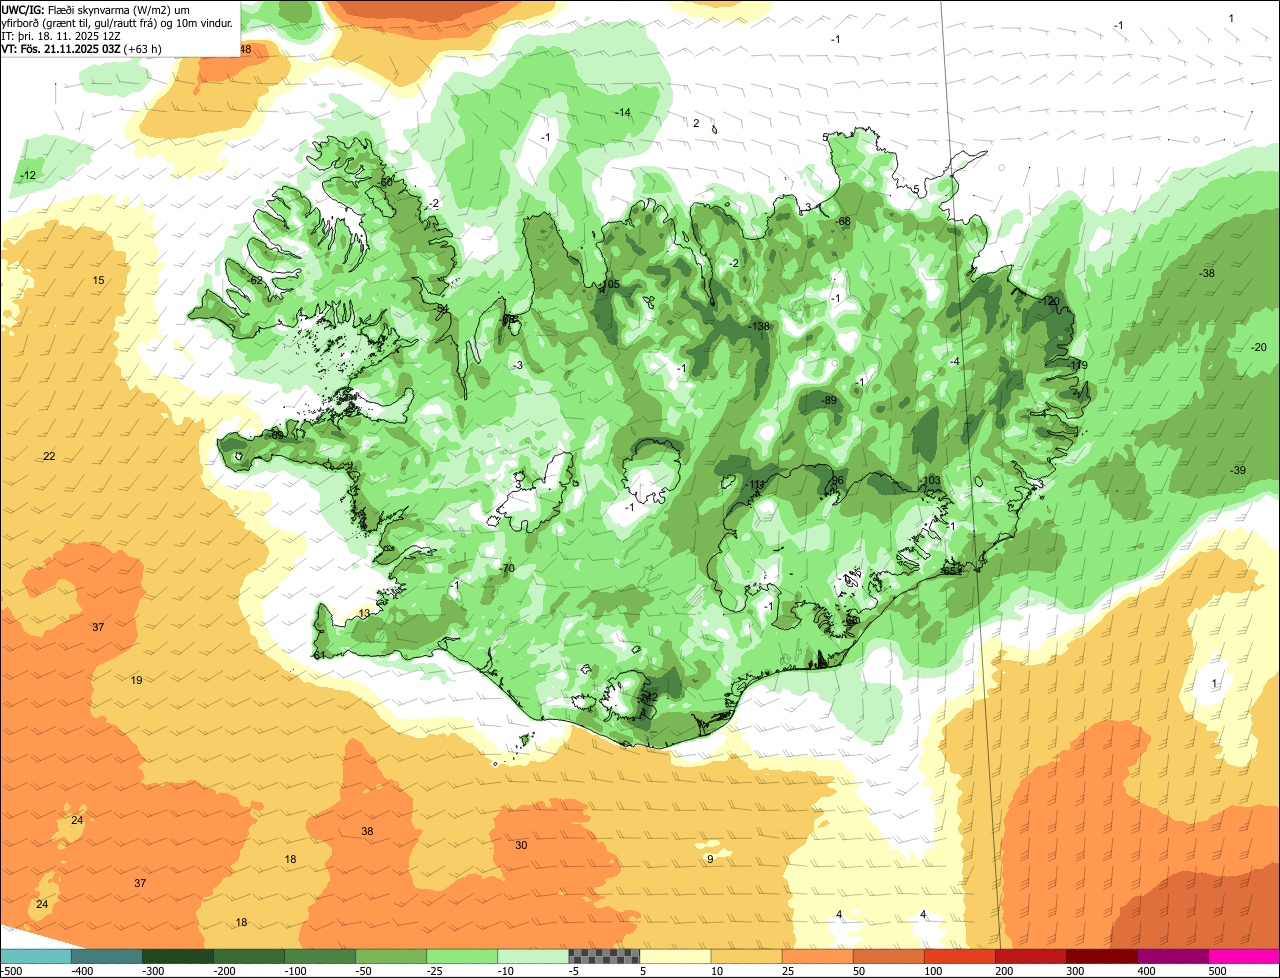Click the '38' value south of Reykjanes
The height and width of the screenshot is (978, 1280).
[x=367, y=831]
